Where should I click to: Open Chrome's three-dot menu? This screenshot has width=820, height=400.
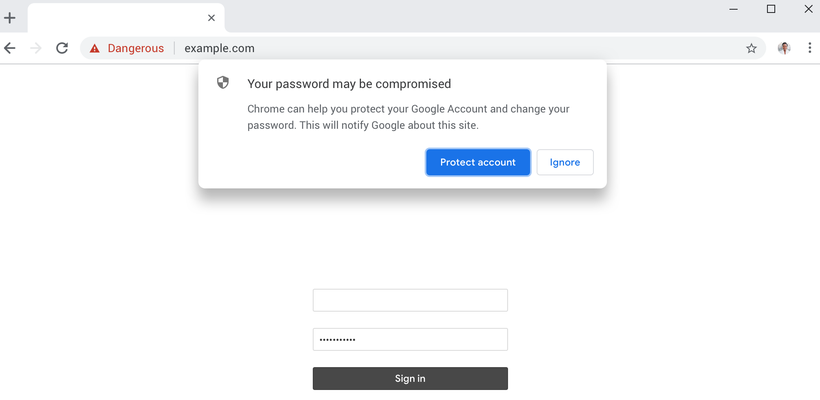[x=810, y=48]
